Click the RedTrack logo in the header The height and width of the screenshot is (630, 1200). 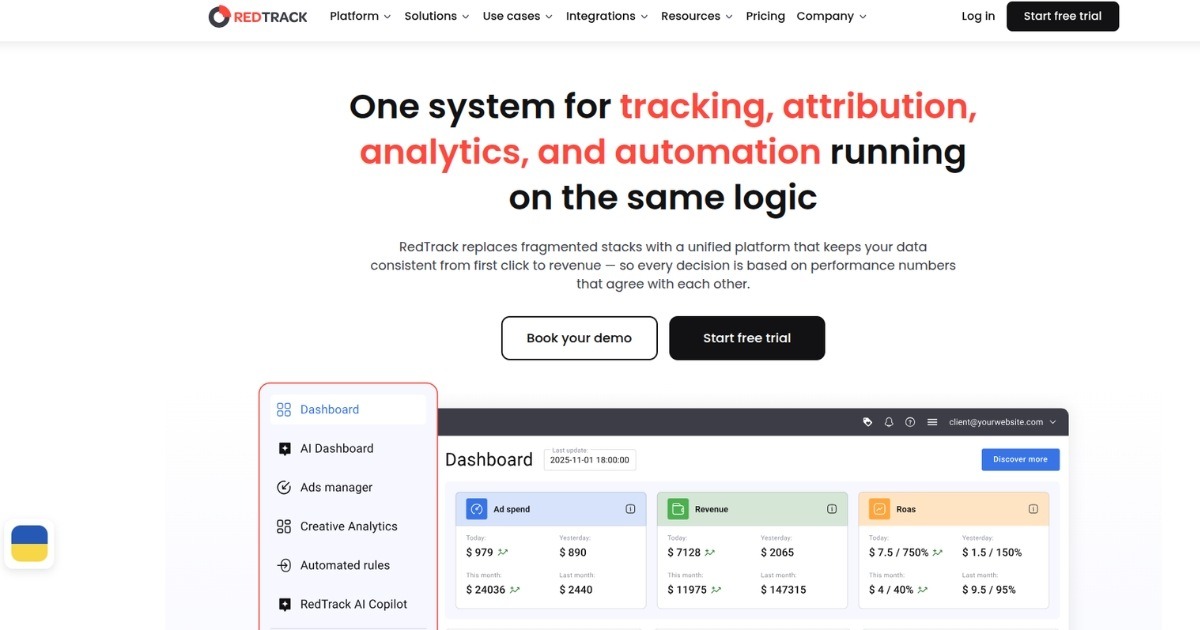258,16
